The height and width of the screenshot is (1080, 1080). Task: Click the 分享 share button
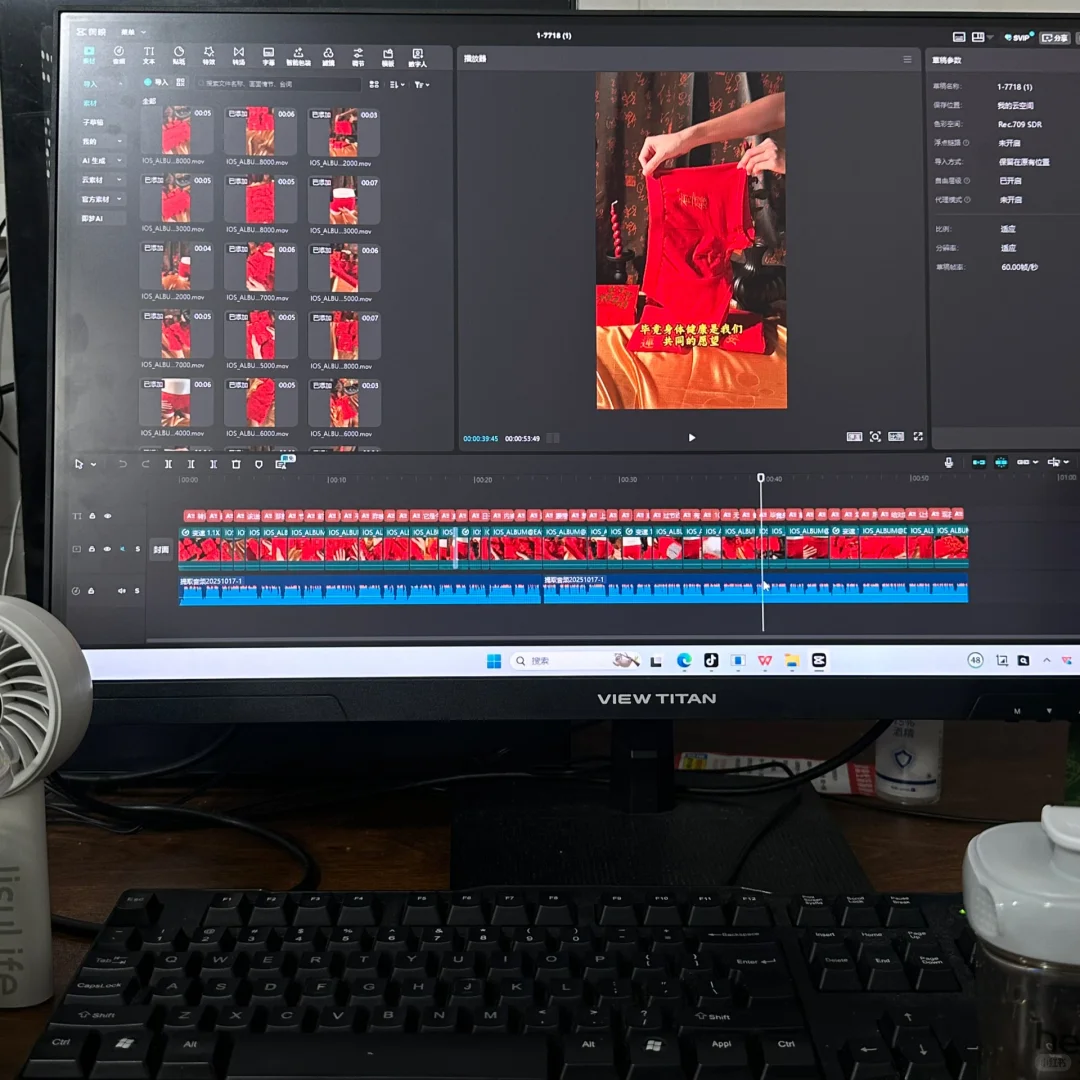1055,38
